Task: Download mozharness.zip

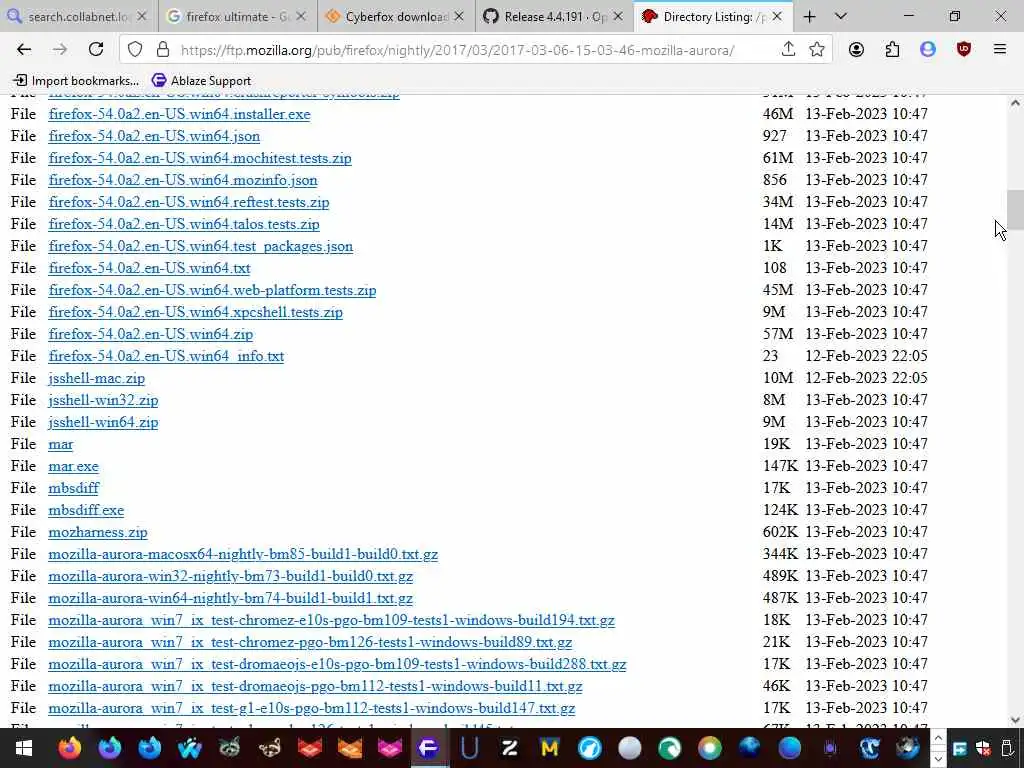Action: 98,532
